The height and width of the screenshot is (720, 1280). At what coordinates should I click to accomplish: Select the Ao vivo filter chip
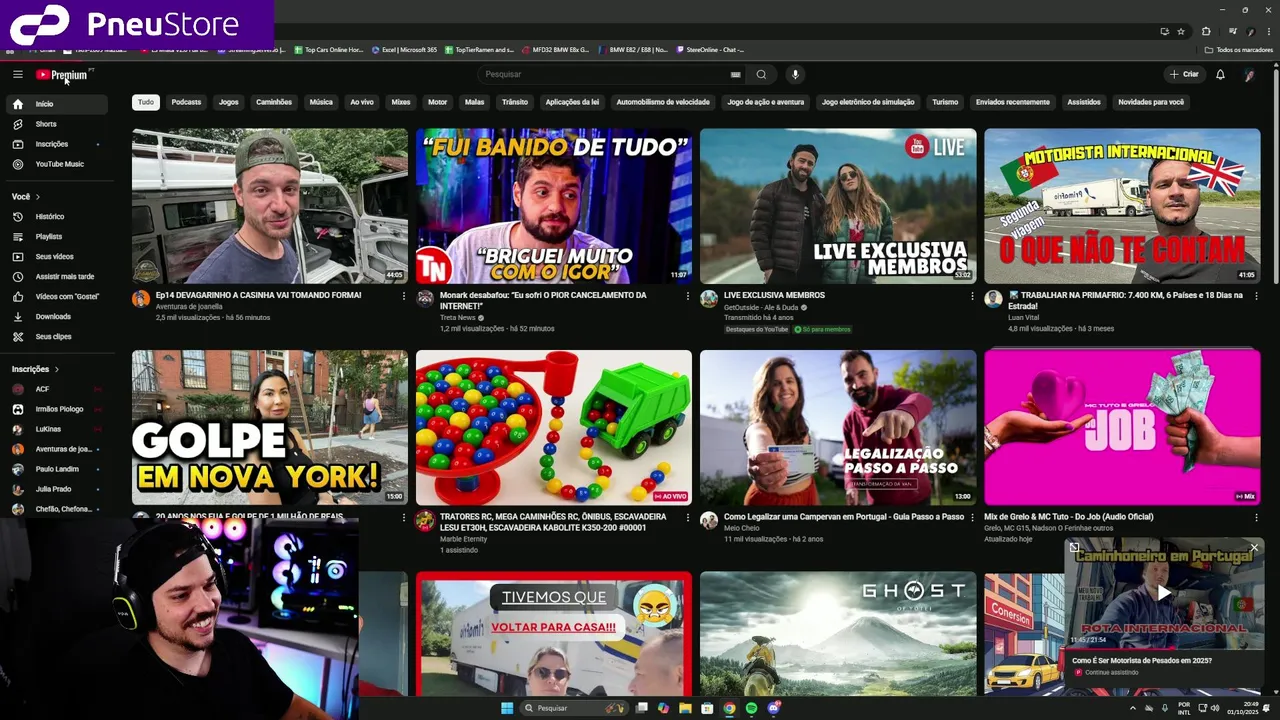[x=362, y=102]
